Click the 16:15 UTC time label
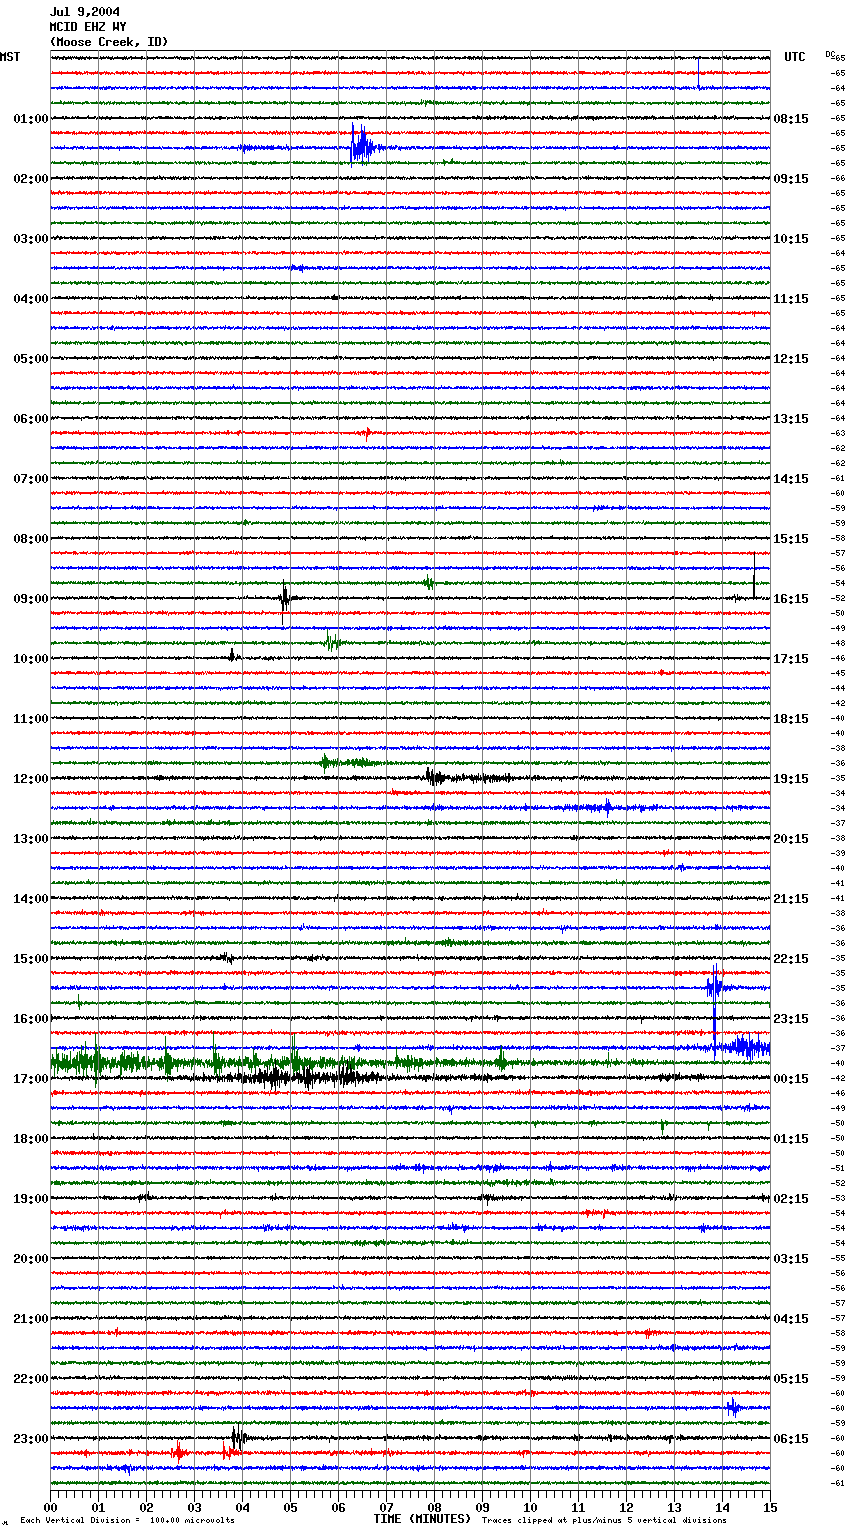Image resolution: width=850 pixels, height=1534 pixels. click(791, 599)
